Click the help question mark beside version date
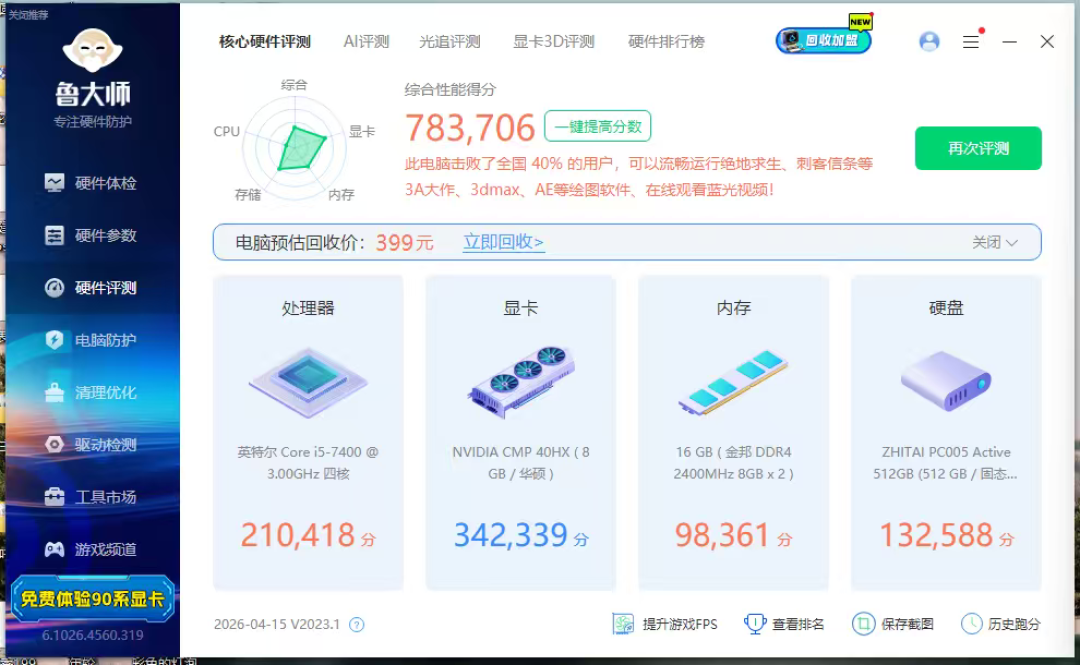Image resolution: width=1080 pixels, height=665 pixels. [356, 624]
